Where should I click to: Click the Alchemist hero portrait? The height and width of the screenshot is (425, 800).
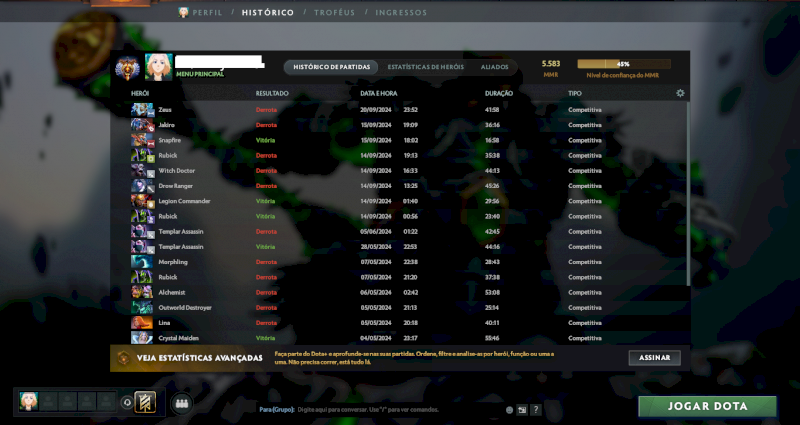(x=142, y=292)
